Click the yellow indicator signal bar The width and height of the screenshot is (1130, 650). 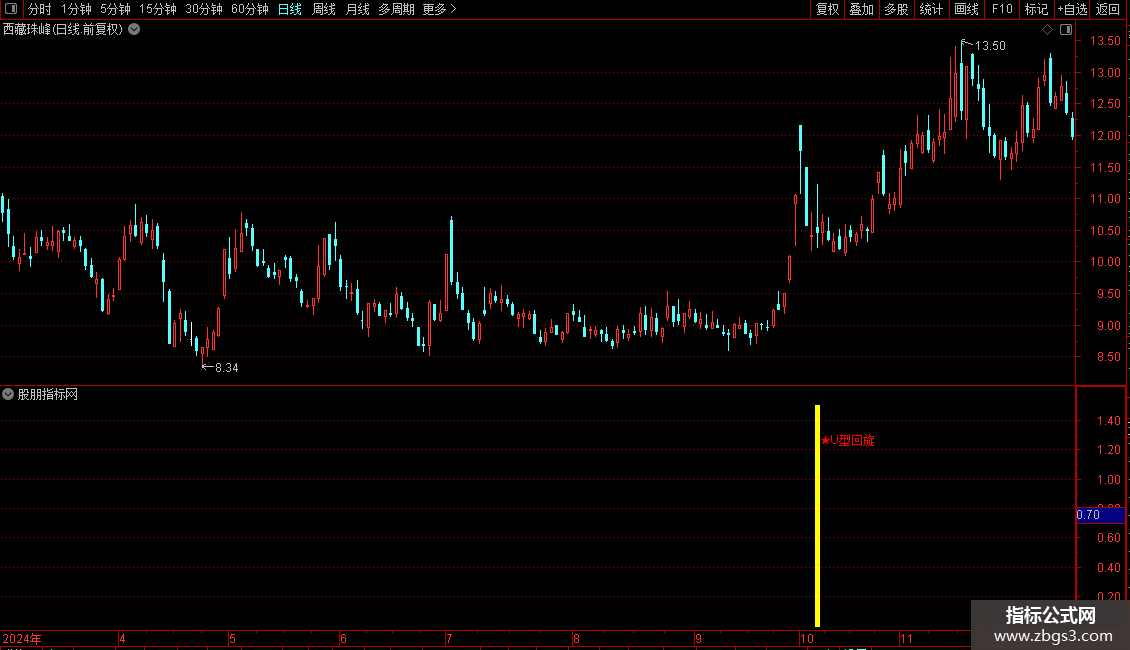817,515
